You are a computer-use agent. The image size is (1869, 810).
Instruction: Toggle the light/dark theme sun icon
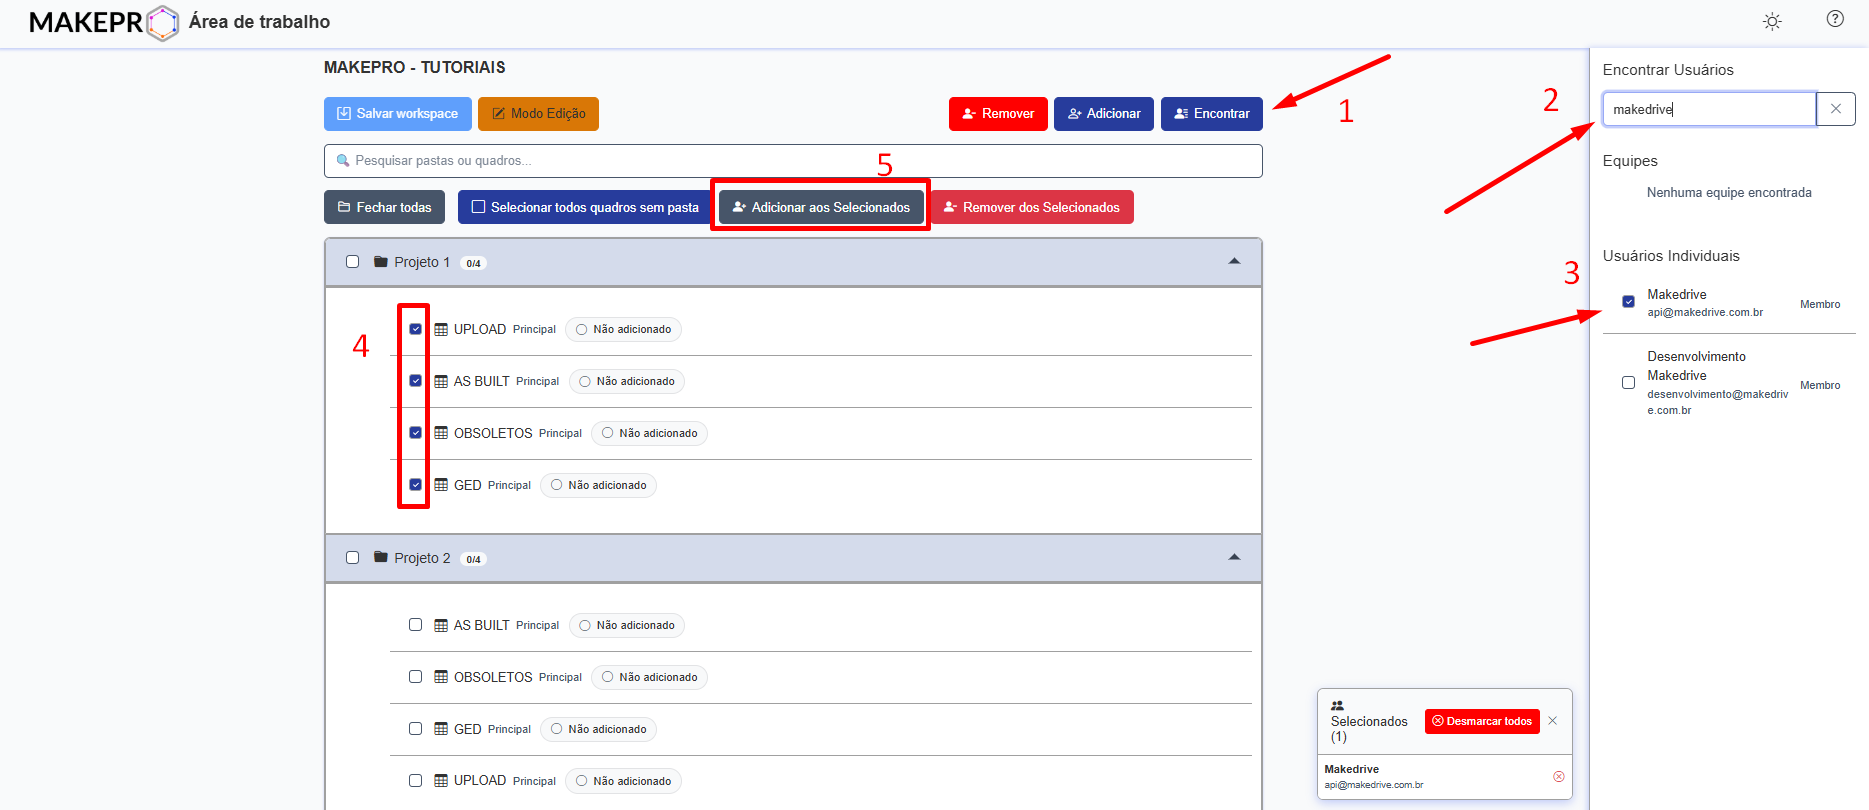click(1772, 22)
